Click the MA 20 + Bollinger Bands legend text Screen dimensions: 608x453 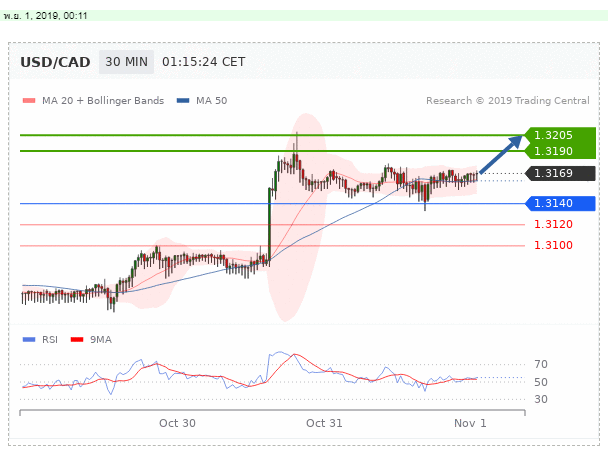(103, 101)
